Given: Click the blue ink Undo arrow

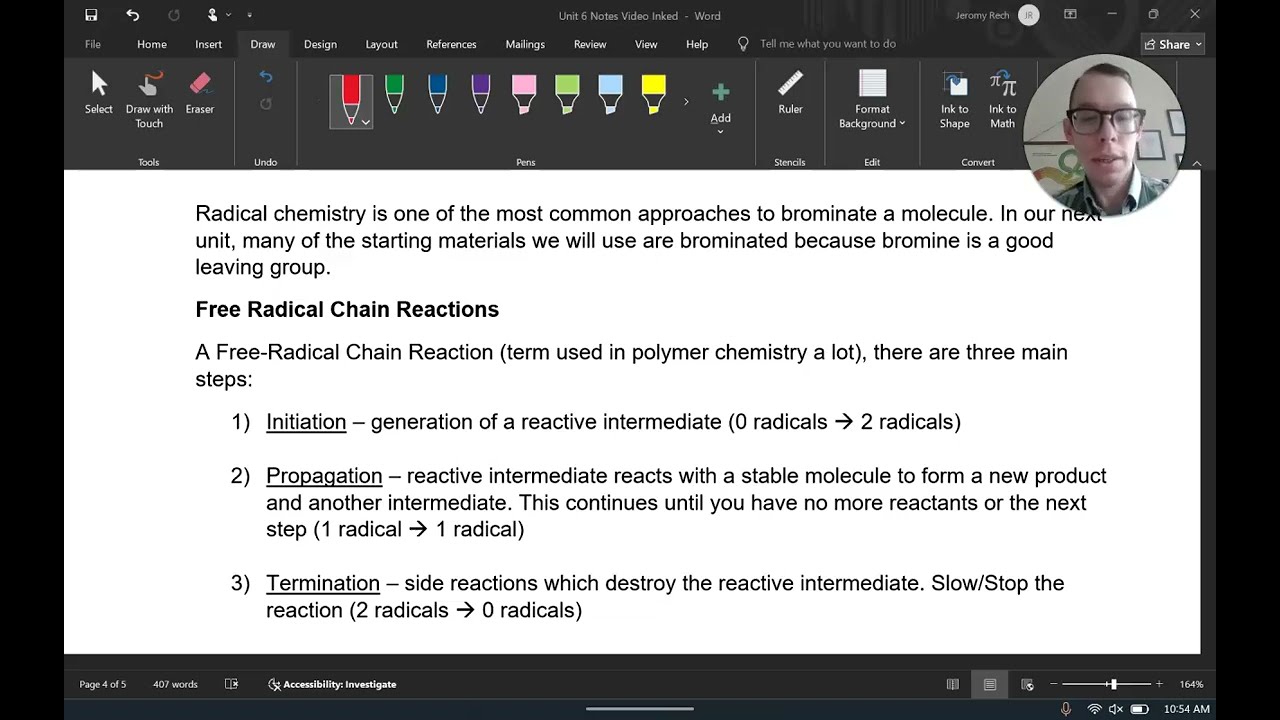Looking at the screenshot, I should (x=265, y=77).
